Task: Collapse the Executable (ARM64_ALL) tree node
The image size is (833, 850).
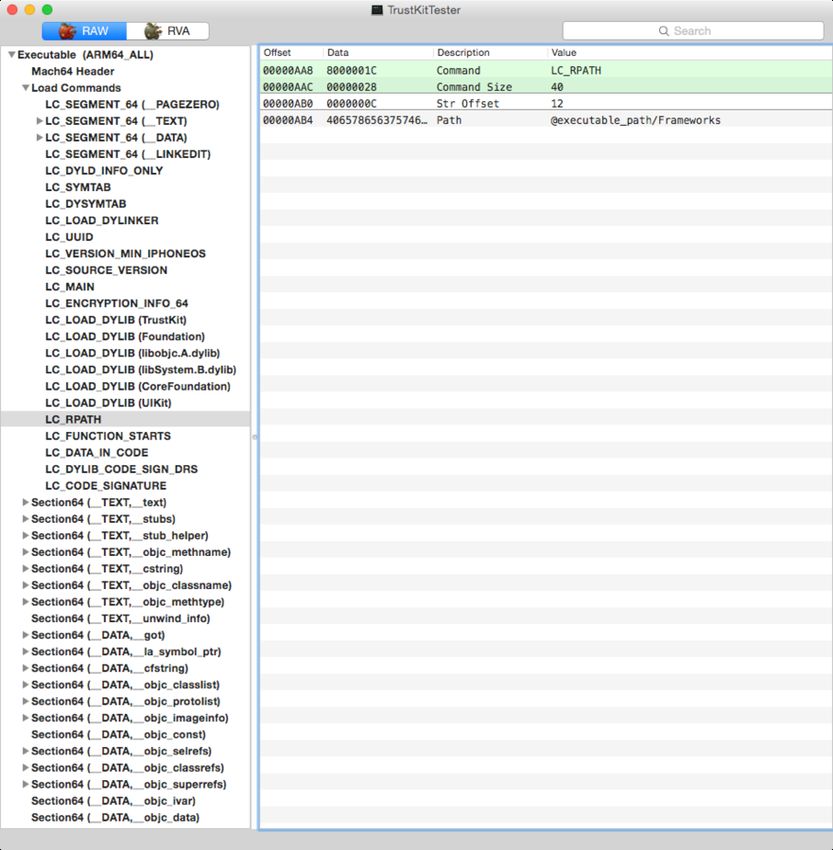Action: pyautogui.click(x=11, y=55)
